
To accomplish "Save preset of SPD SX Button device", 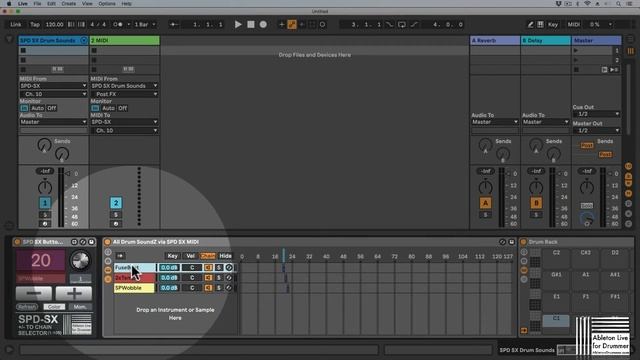I will (91, 242).
